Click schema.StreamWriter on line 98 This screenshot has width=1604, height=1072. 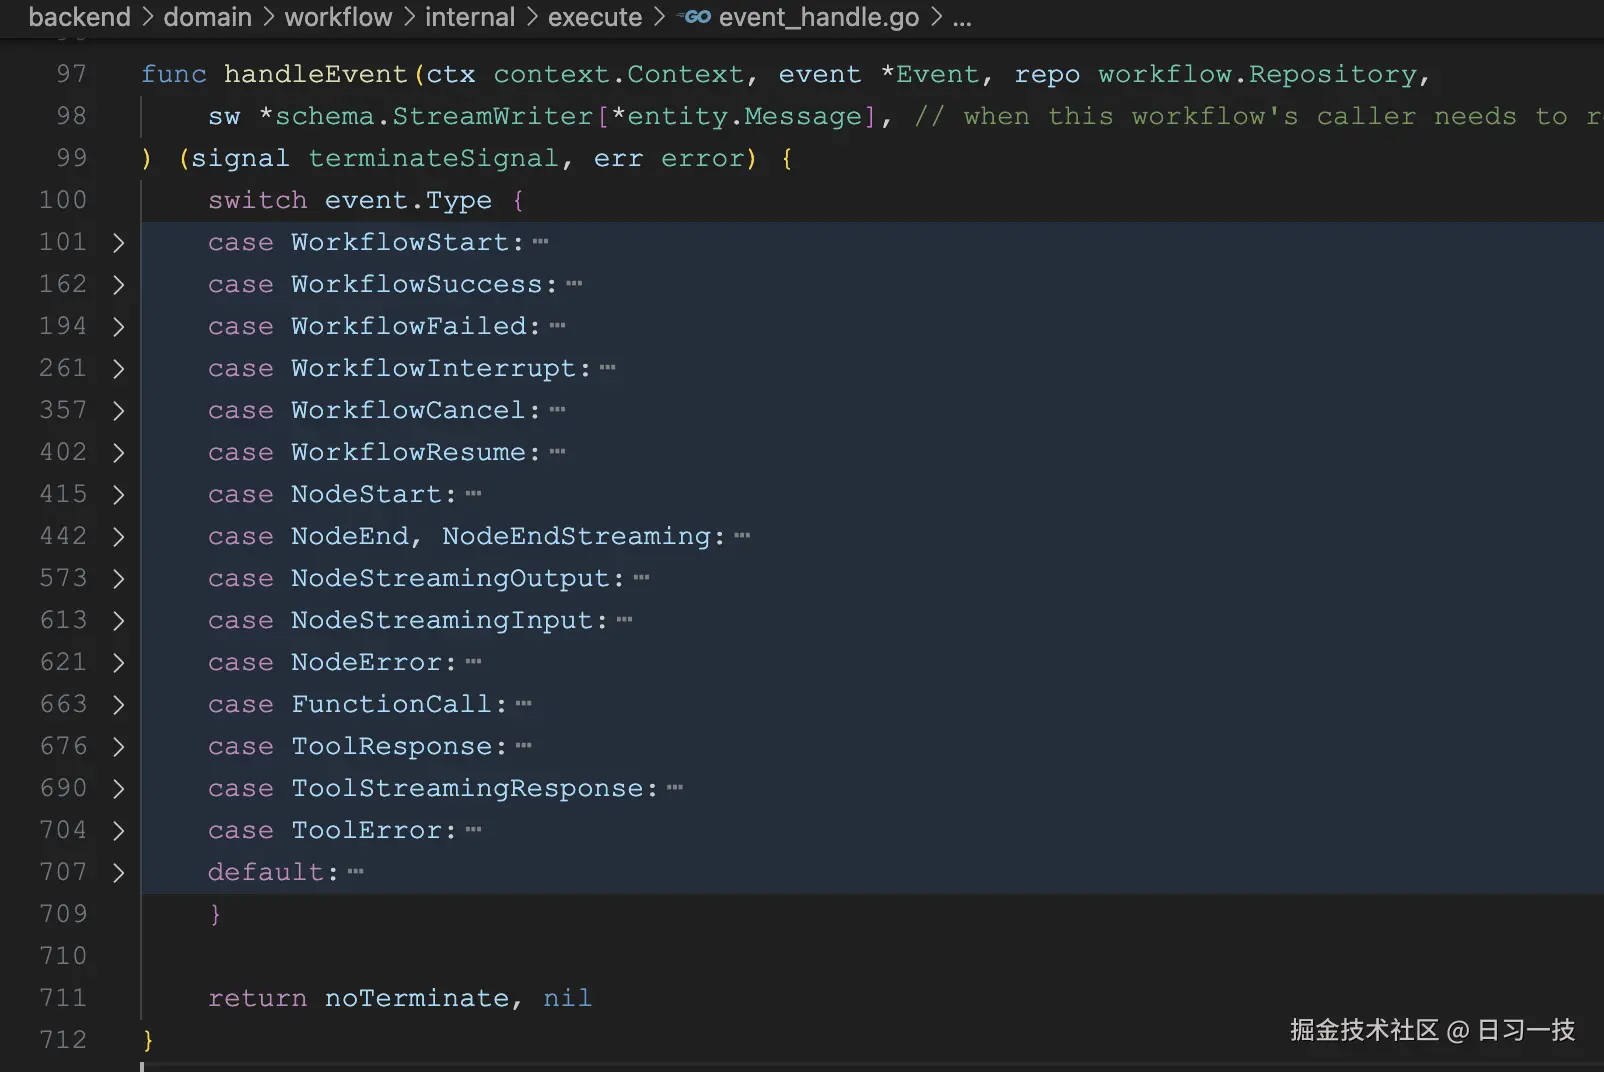[x=434, y=116]
